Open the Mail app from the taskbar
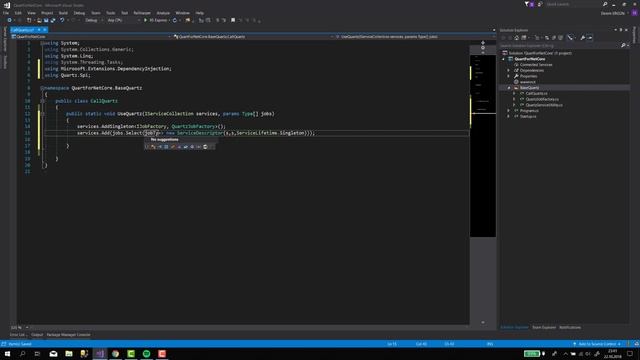The height and width of the screenshot is (360, 640). click(x=53, y=353)
